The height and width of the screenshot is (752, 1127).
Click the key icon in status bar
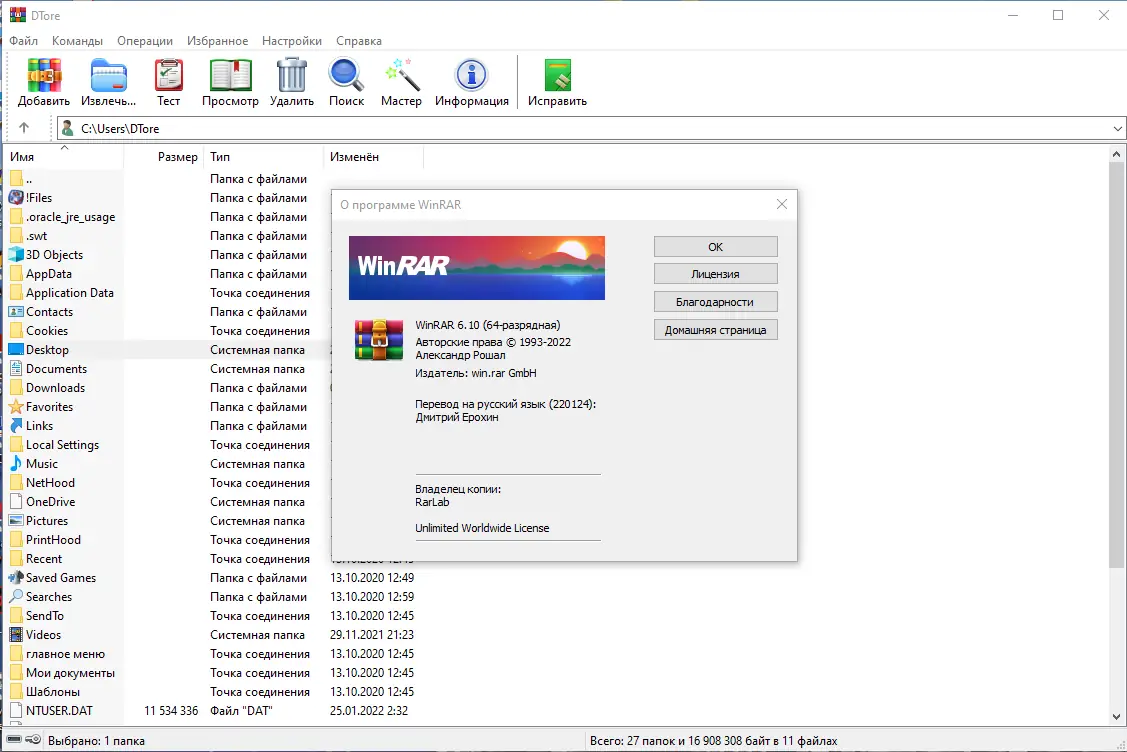pyautogui.click(x=33, y=740)
